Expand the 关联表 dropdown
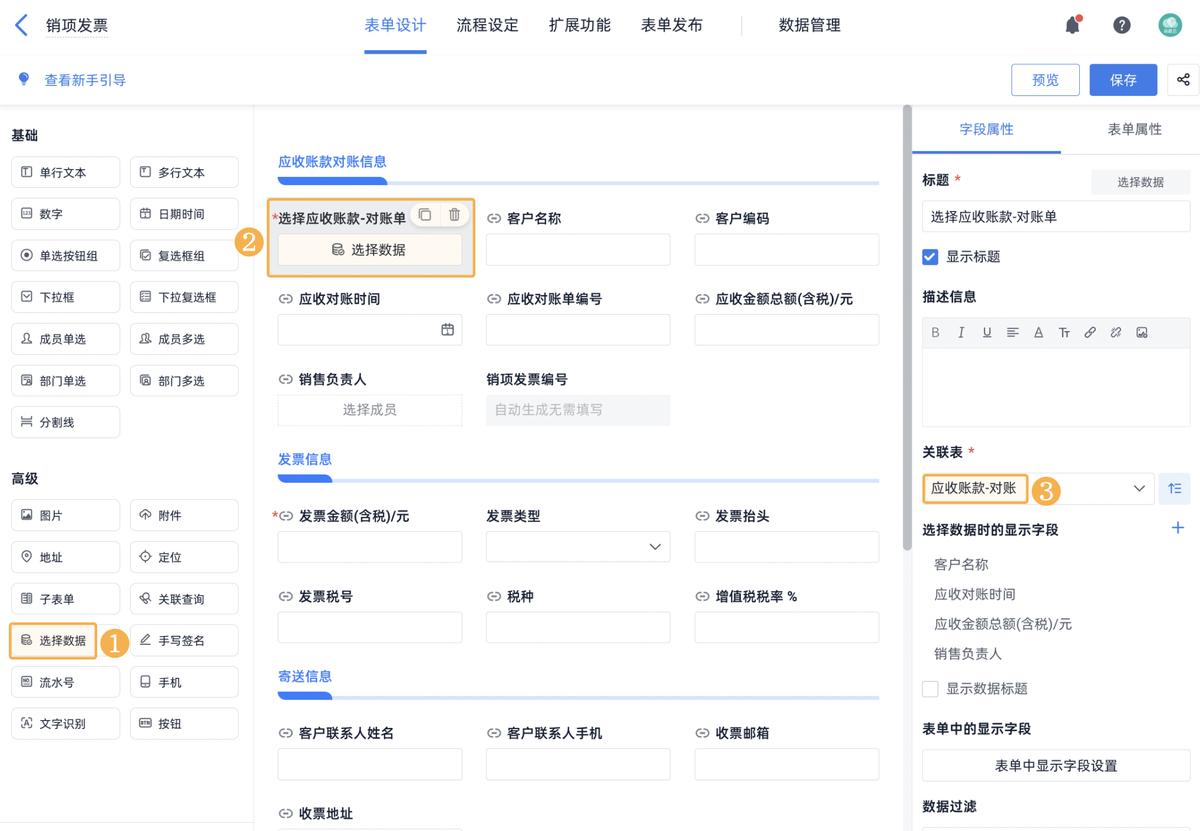Viewport: 1200px width, 831px height. 1138,488
